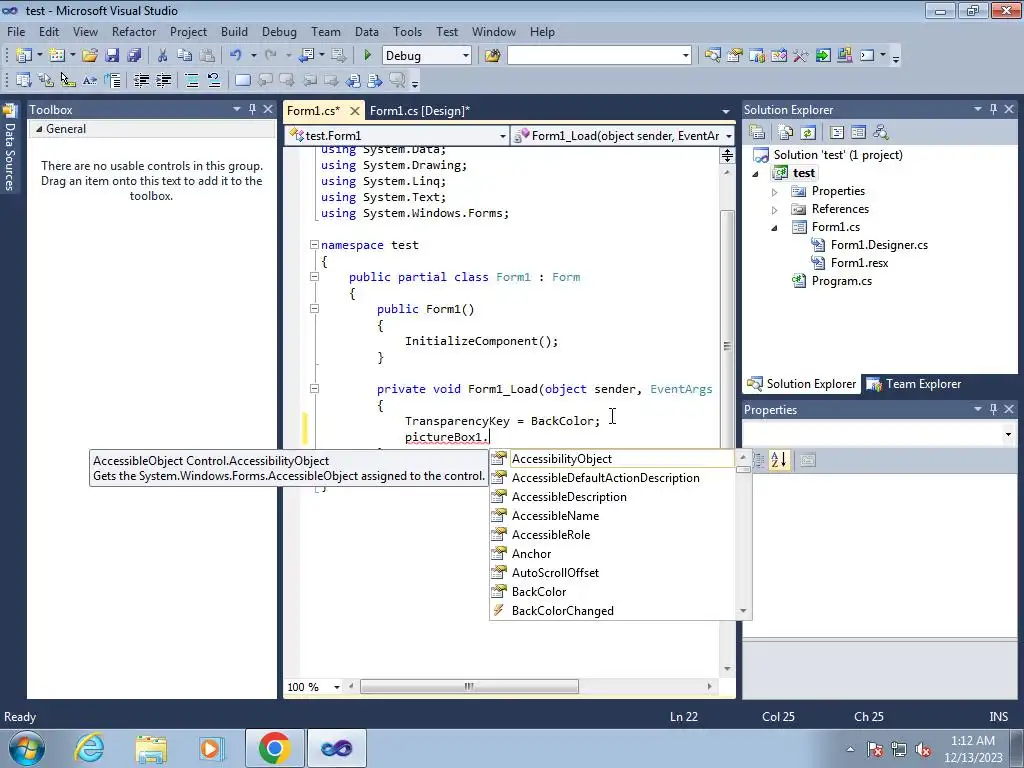
Task: Open the Tools menu
Action: [x=408, y=31]
